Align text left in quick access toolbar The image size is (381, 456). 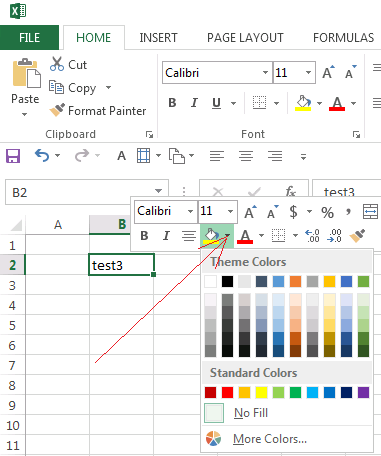(217, 156)
